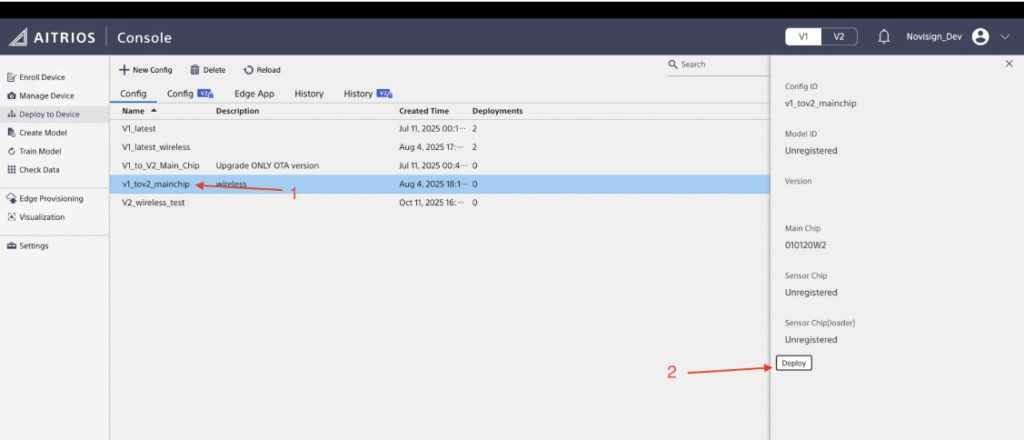Click the Delete trash icon
Image resolution: width=1024 pixels, height=440 pixels.
(195, 70)
